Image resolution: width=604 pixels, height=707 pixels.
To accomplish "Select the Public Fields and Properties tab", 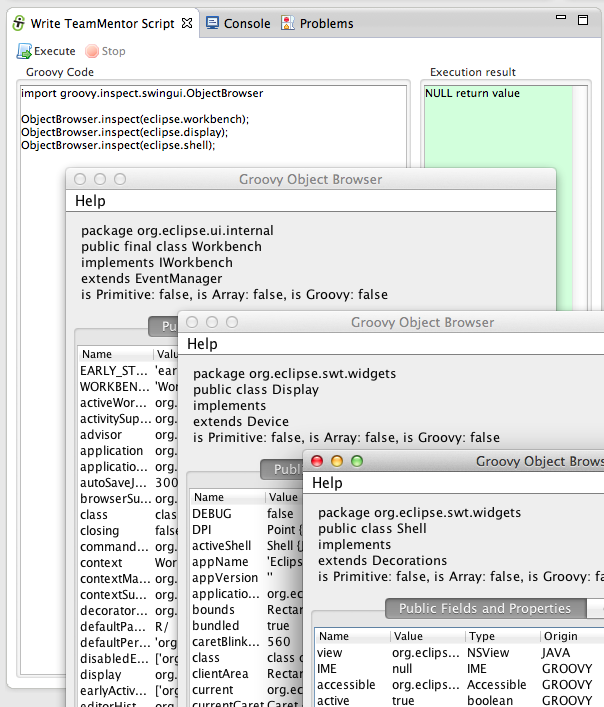I will pos(485,608).
